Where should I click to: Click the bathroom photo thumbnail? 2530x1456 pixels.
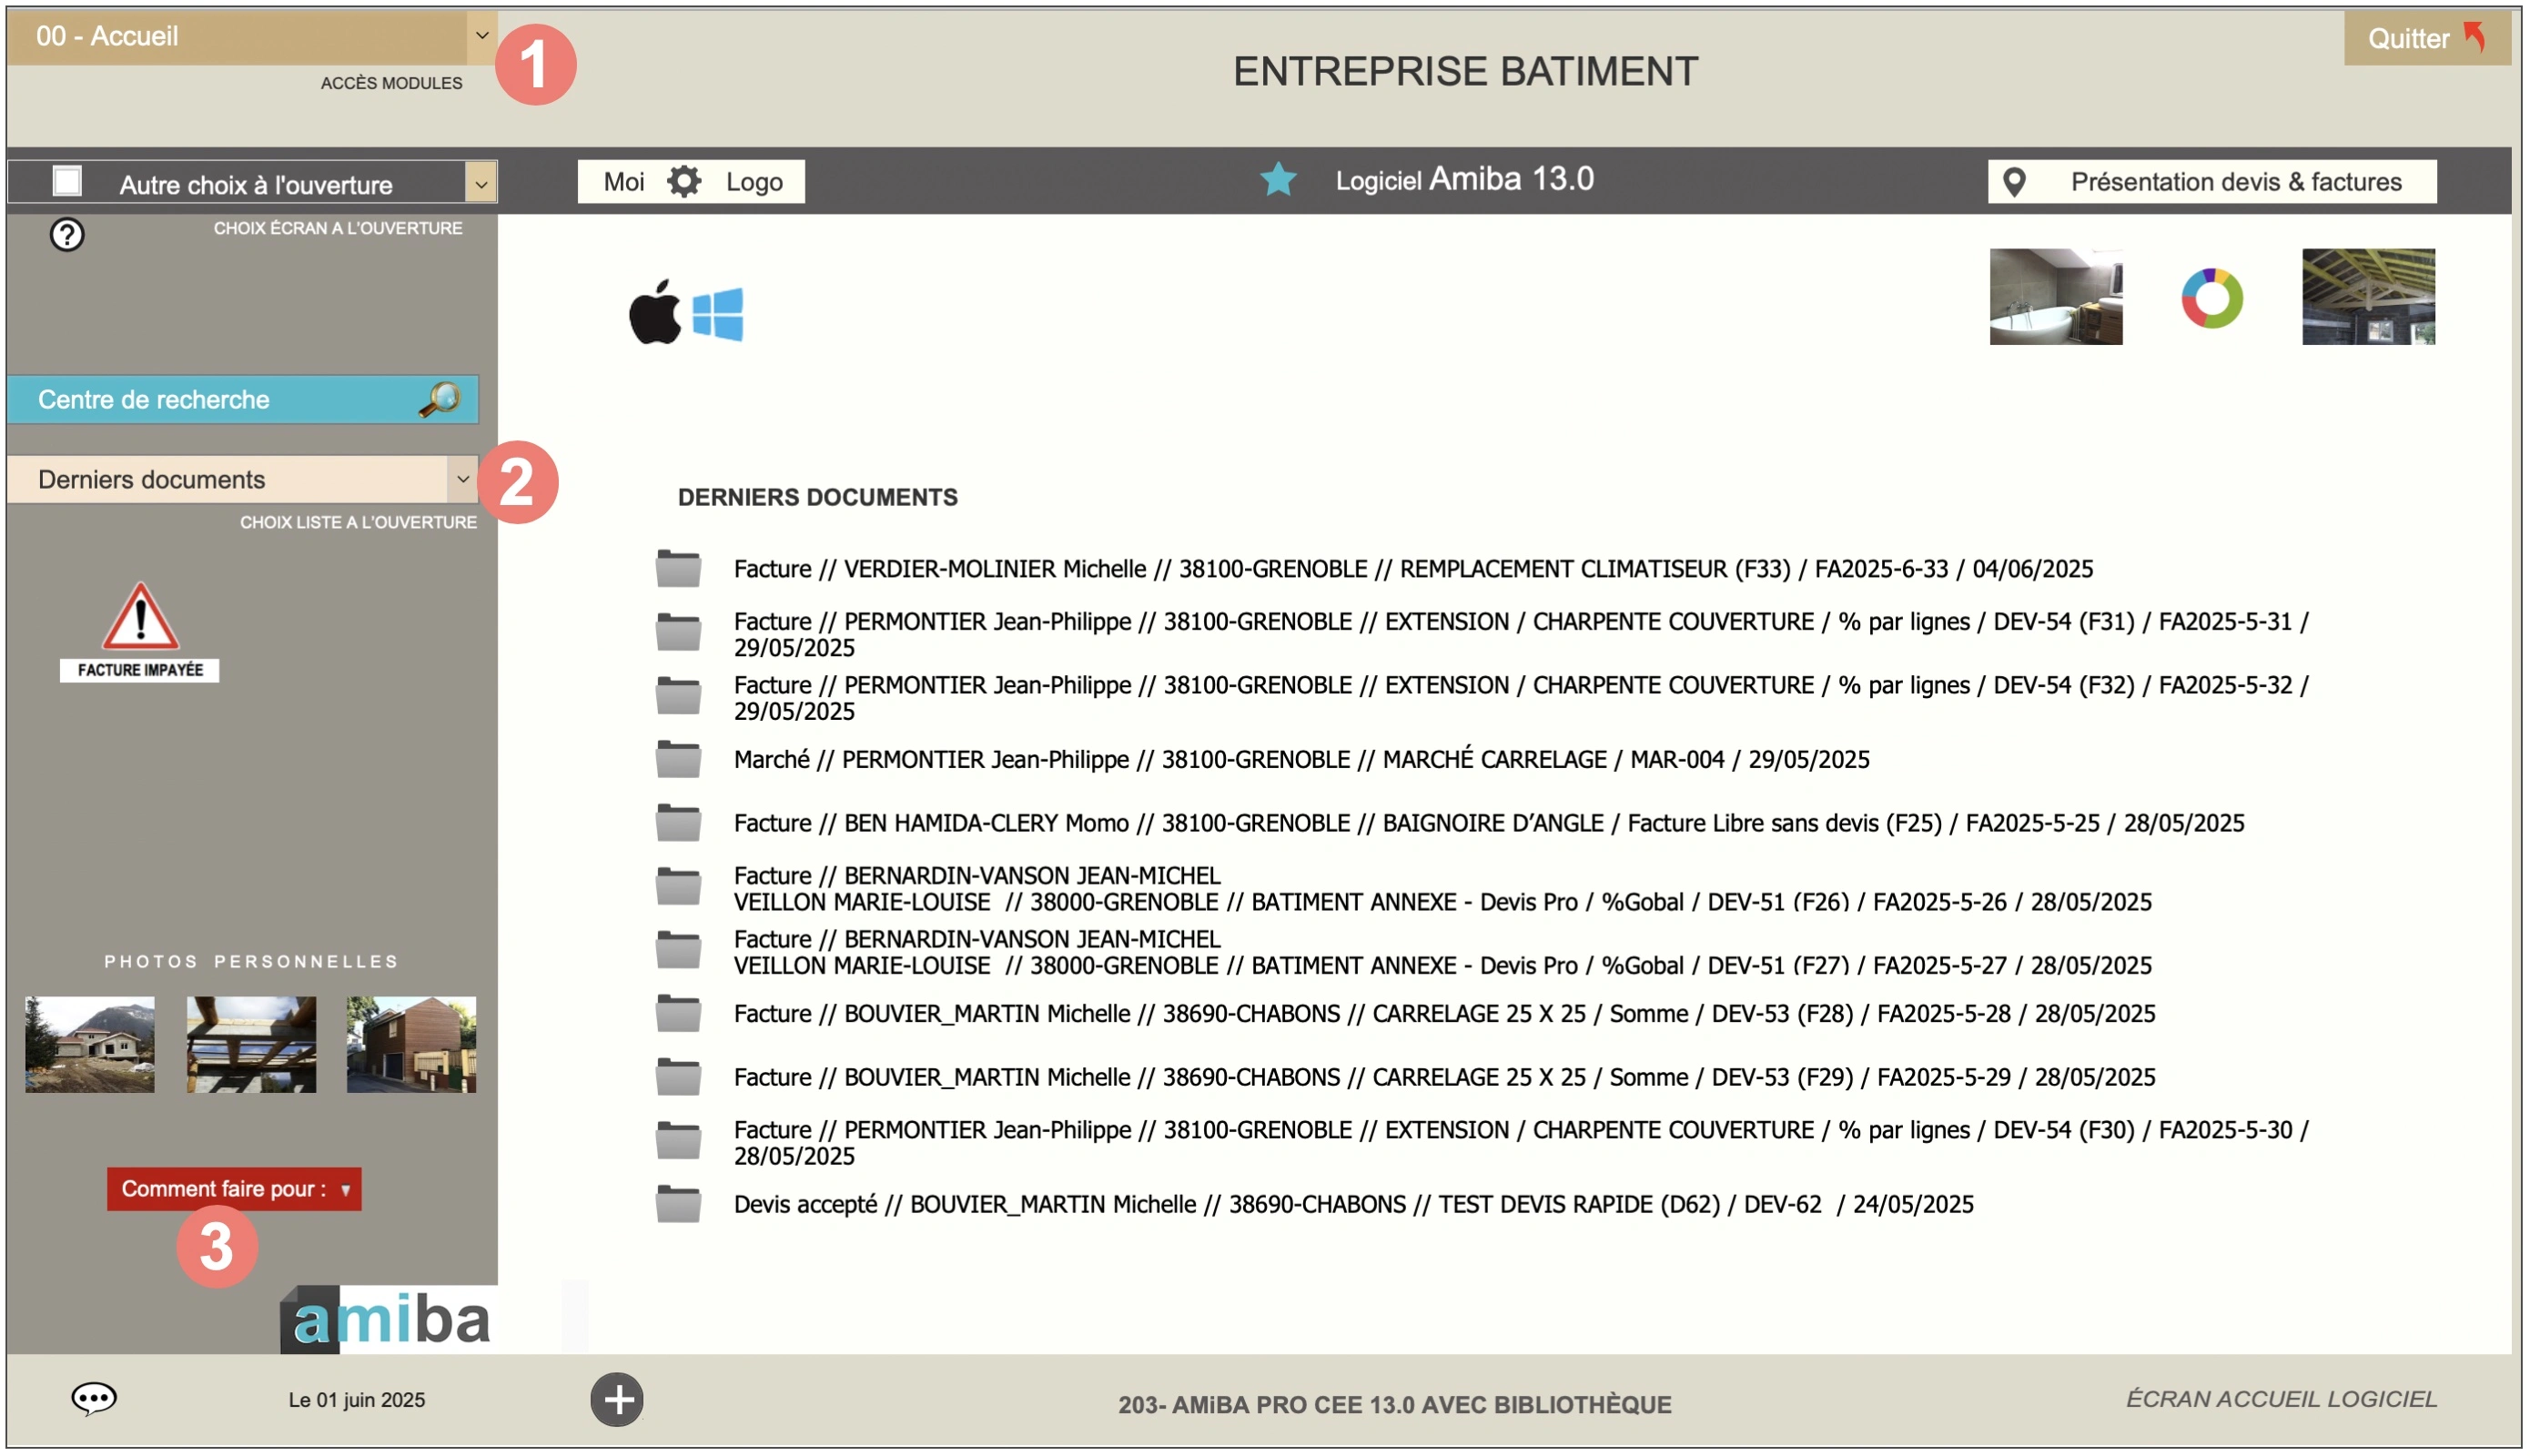coord(2055,297)
